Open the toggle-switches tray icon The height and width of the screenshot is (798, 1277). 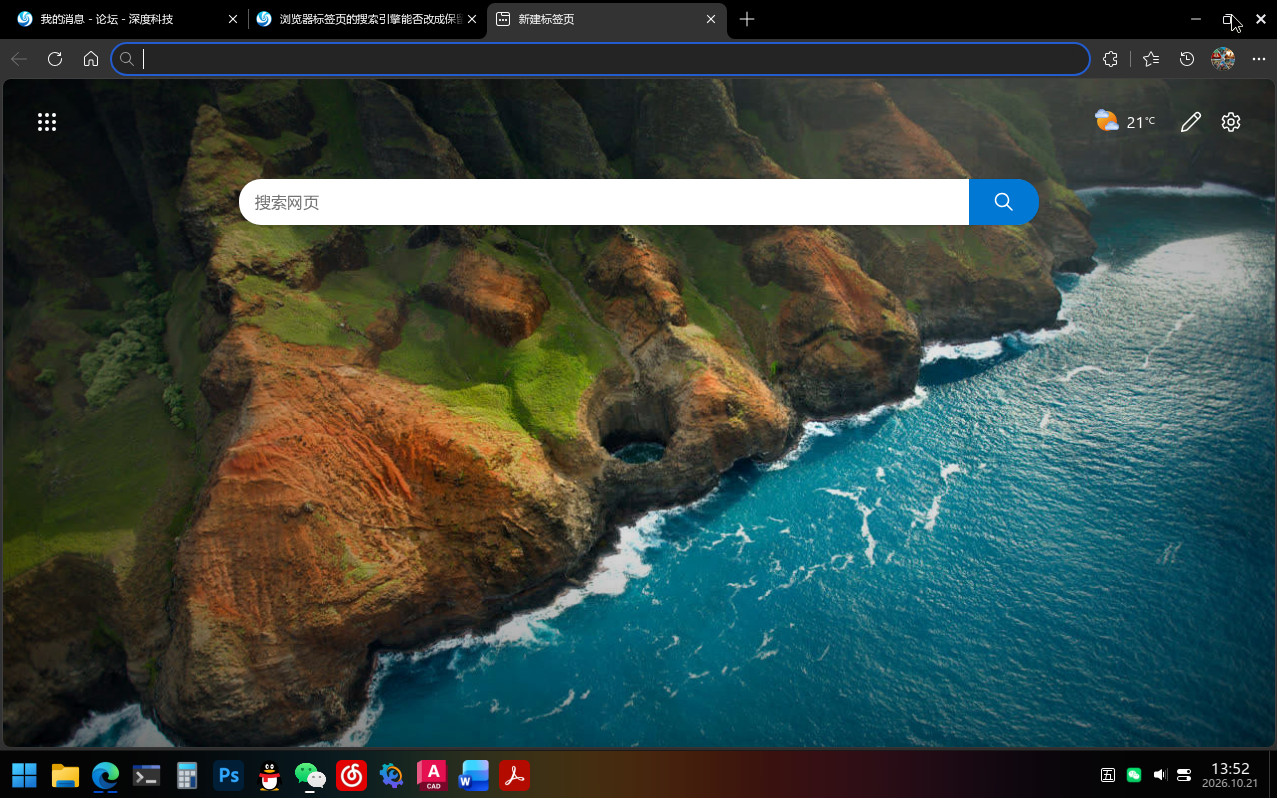click(x=1184, y=775)
